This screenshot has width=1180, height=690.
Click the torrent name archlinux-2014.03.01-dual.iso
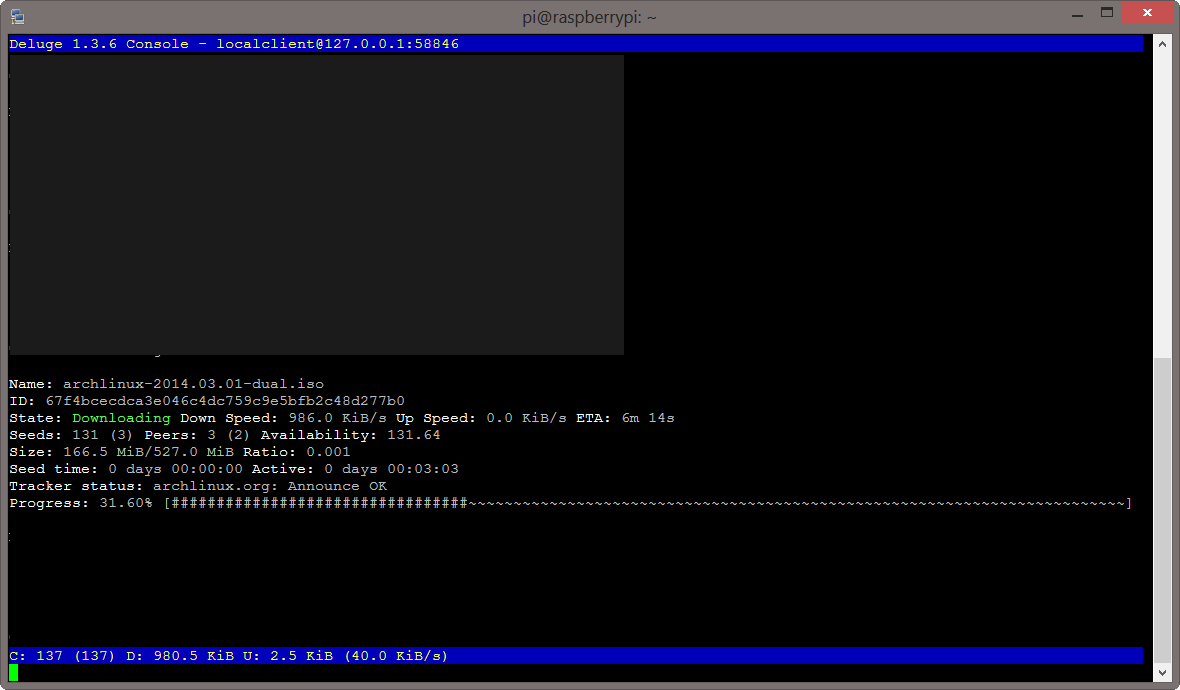click(193, 384)
